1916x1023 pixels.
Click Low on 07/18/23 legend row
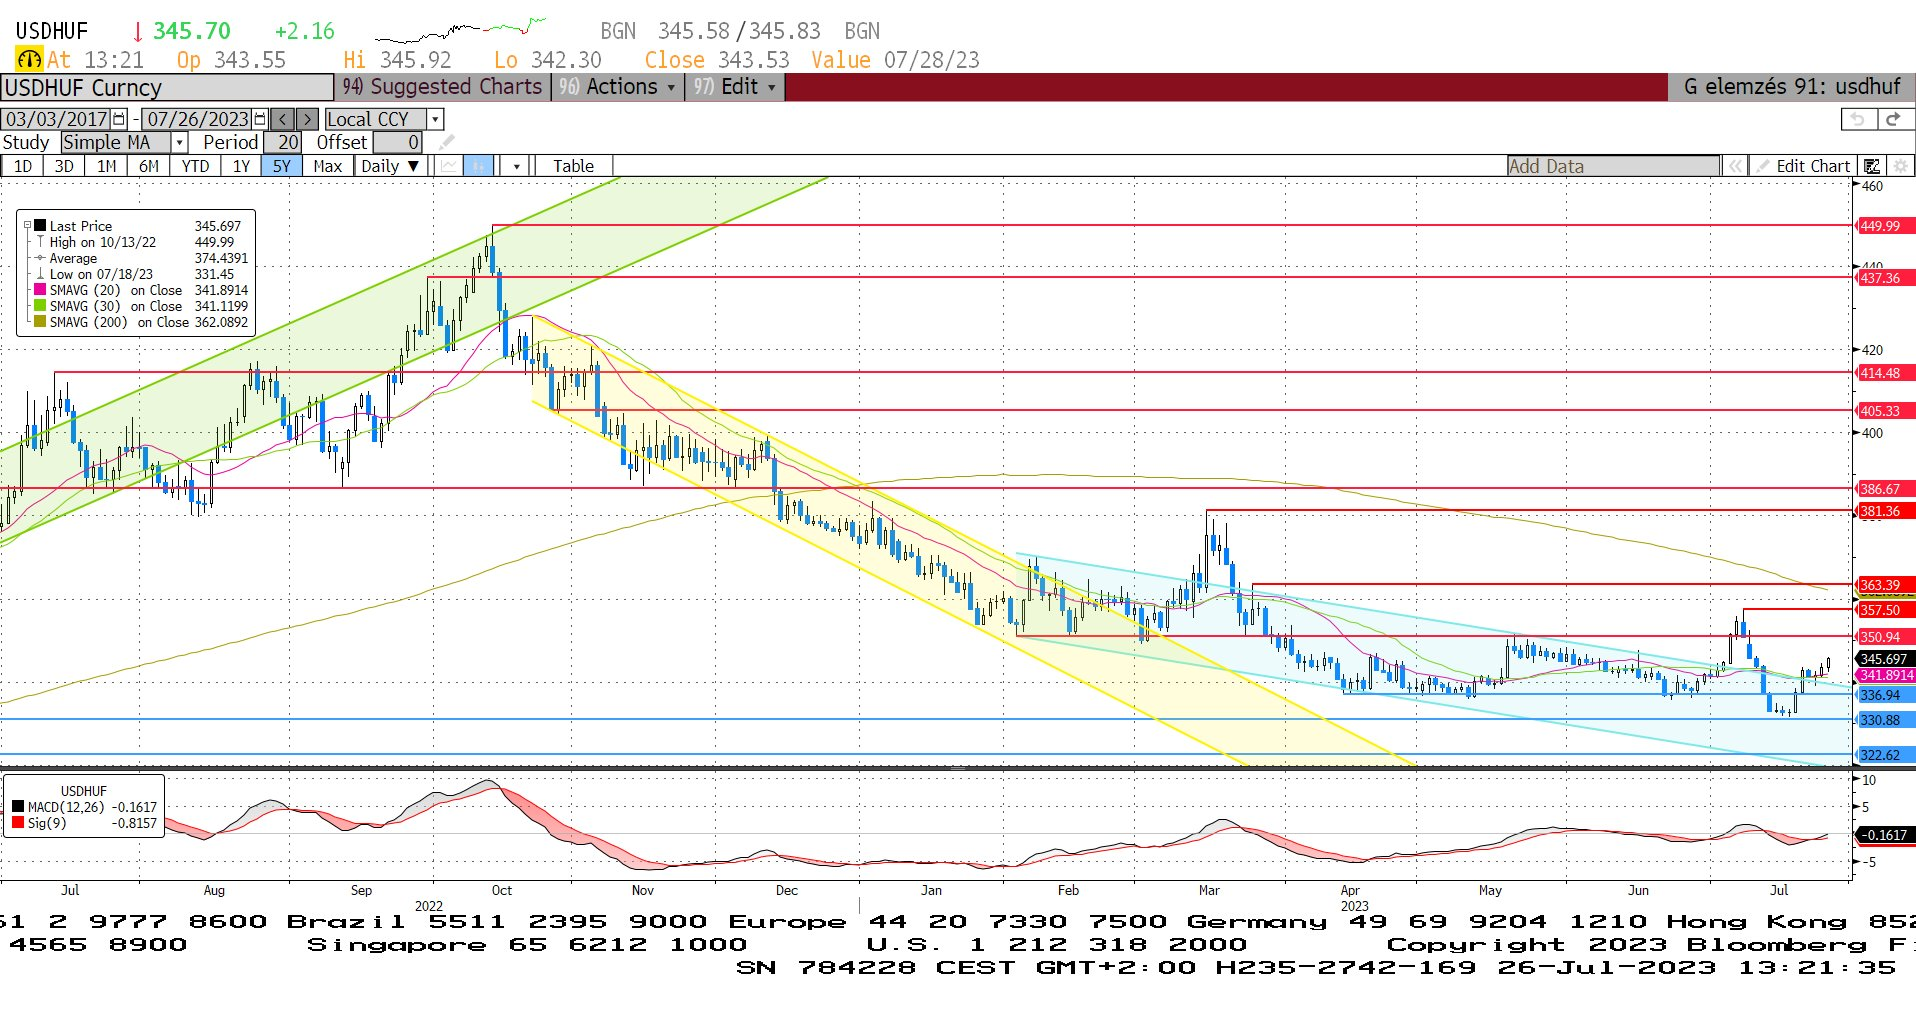142,274
